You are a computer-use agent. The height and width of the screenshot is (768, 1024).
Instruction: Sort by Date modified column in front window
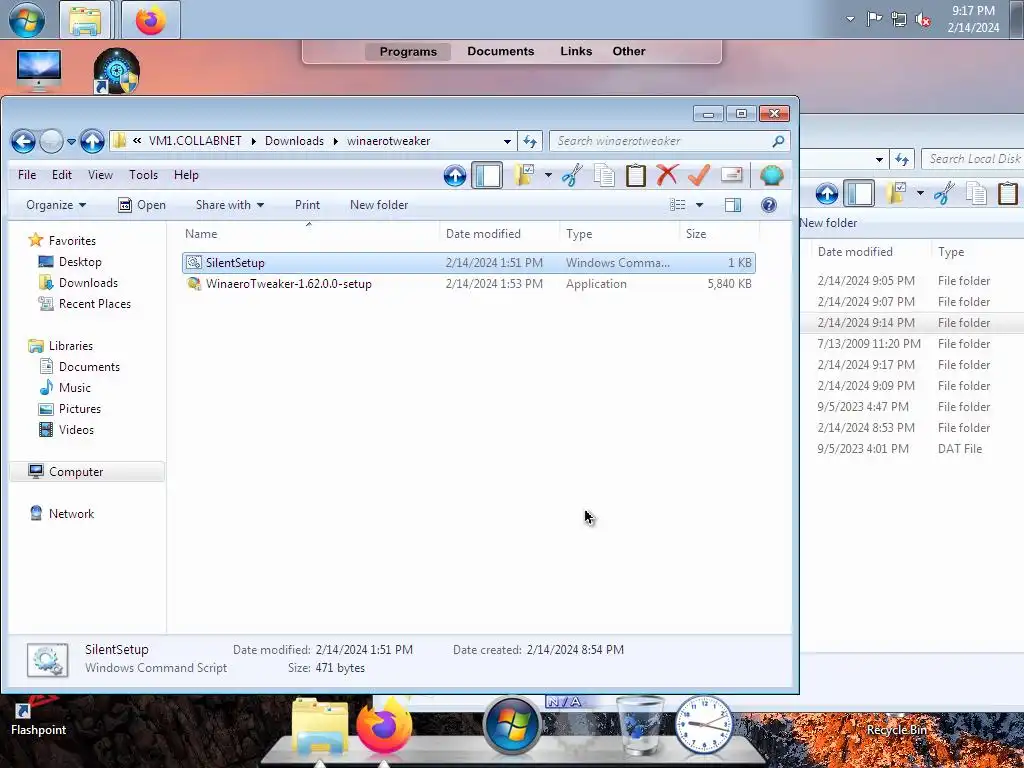tap(499, 234)
